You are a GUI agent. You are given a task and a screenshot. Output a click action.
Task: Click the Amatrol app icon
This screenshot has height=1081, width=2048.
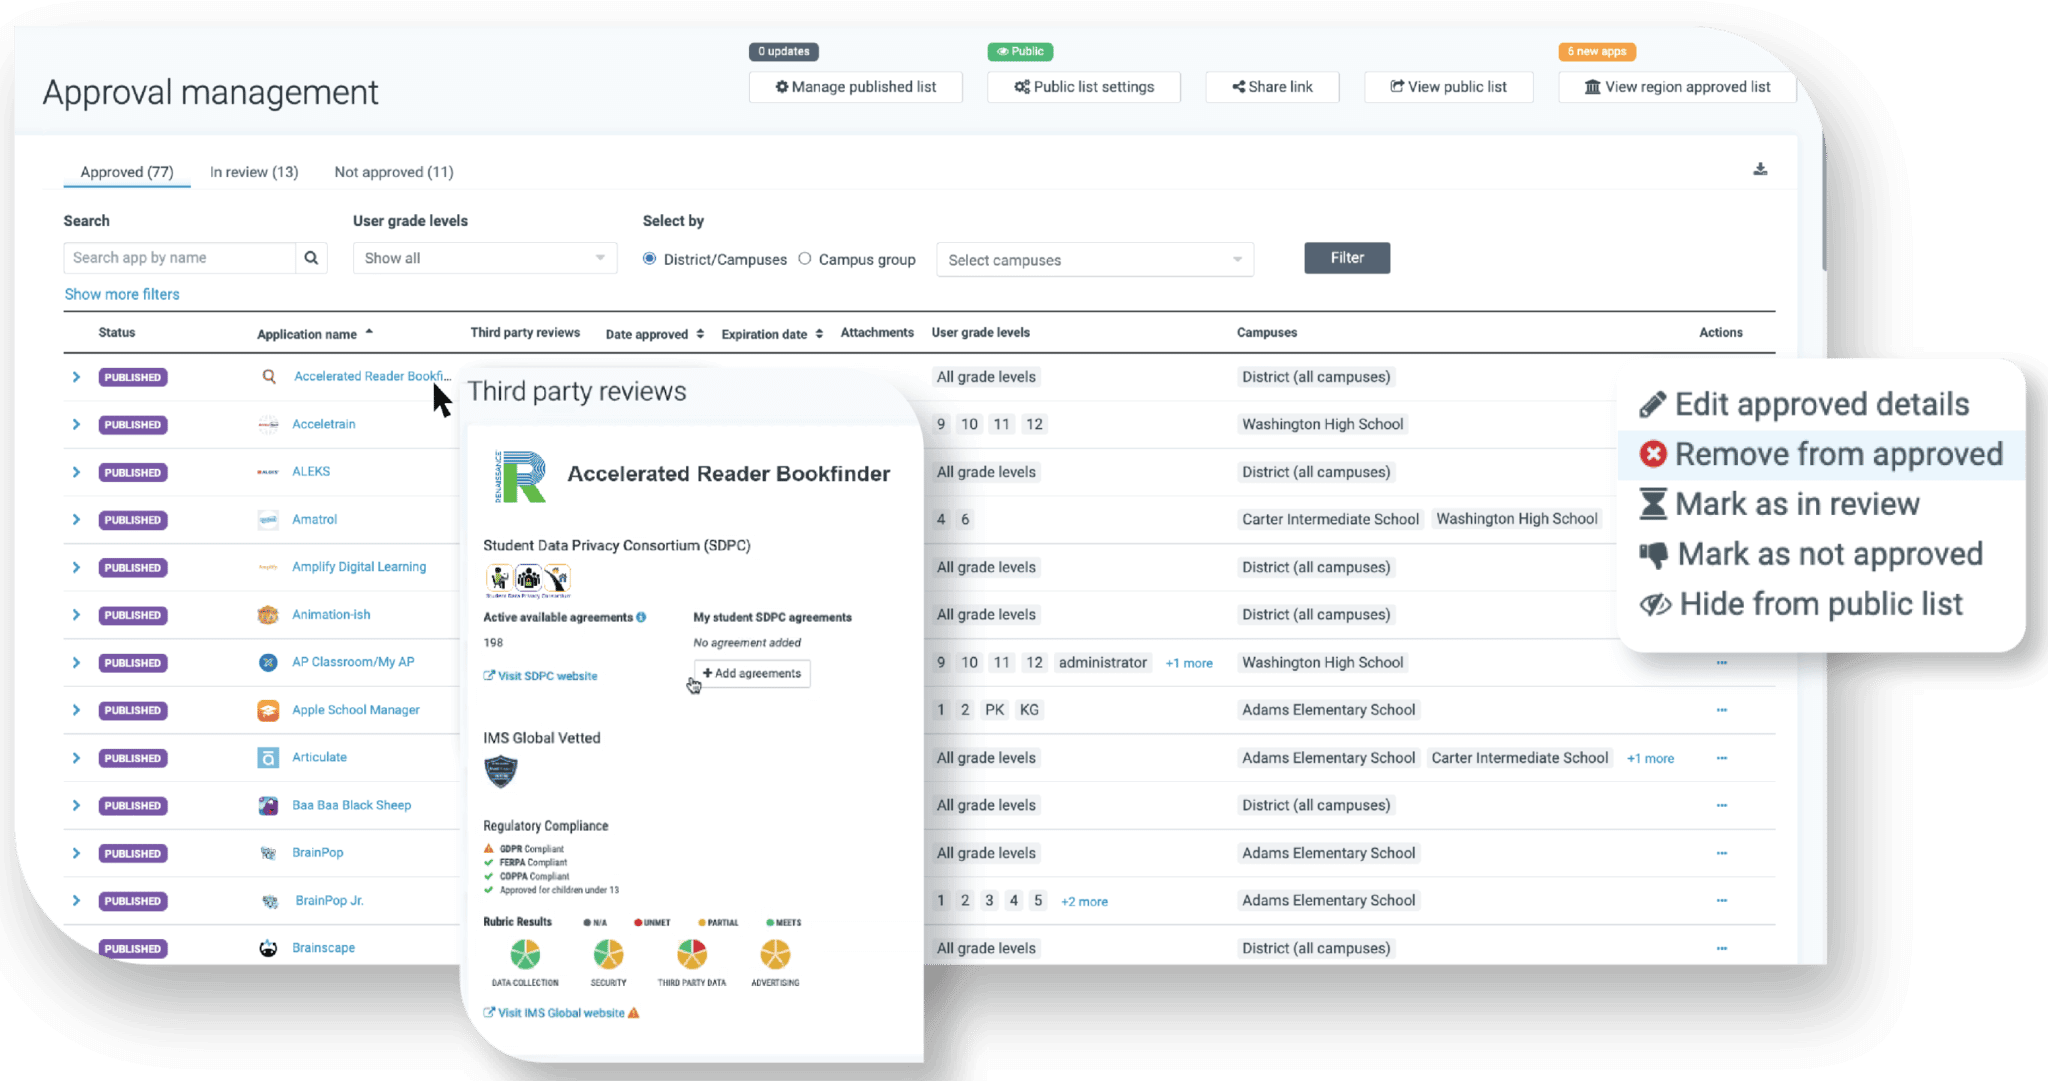click(268, 519)
